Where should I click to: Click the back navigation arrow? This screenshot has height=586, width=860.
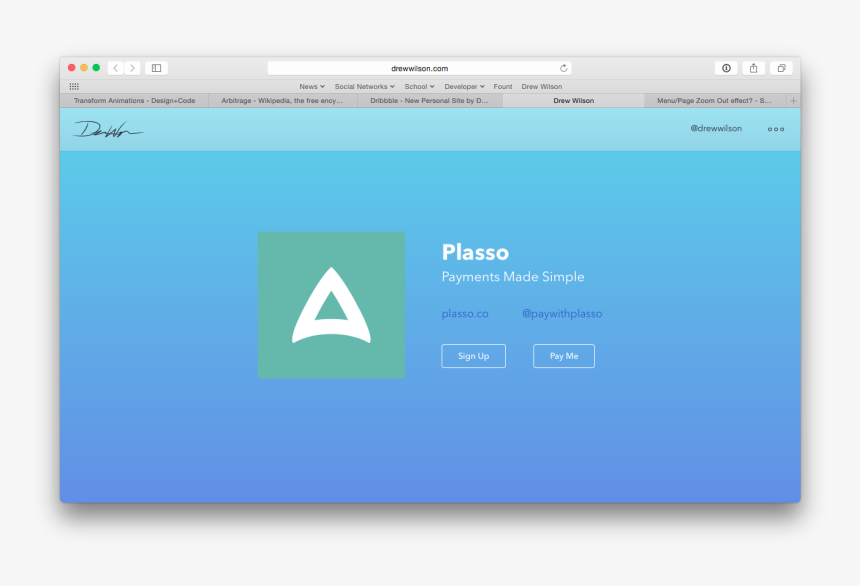click(x=115, y=67)
